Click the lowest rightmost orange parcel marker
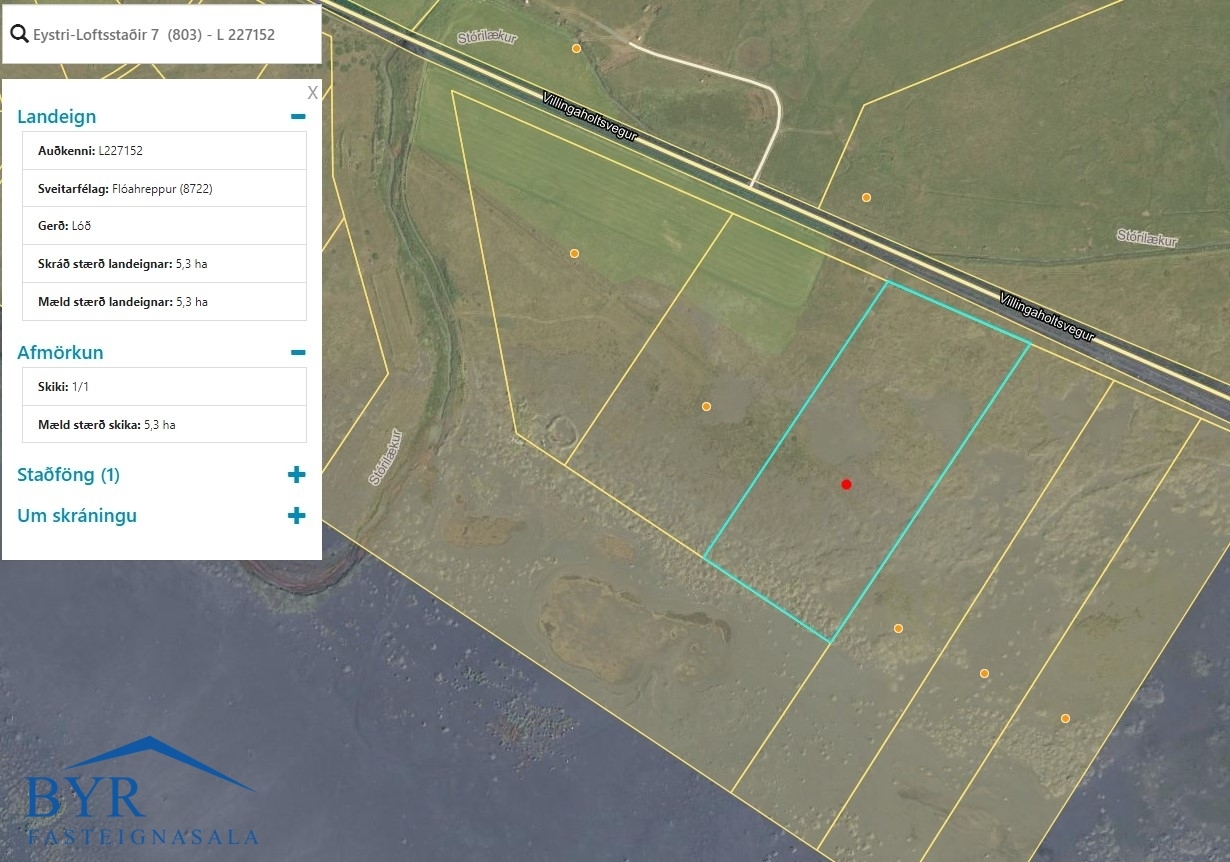Image resolution: width=1230 pixels, height=862 pixels. pos(1065,718)
